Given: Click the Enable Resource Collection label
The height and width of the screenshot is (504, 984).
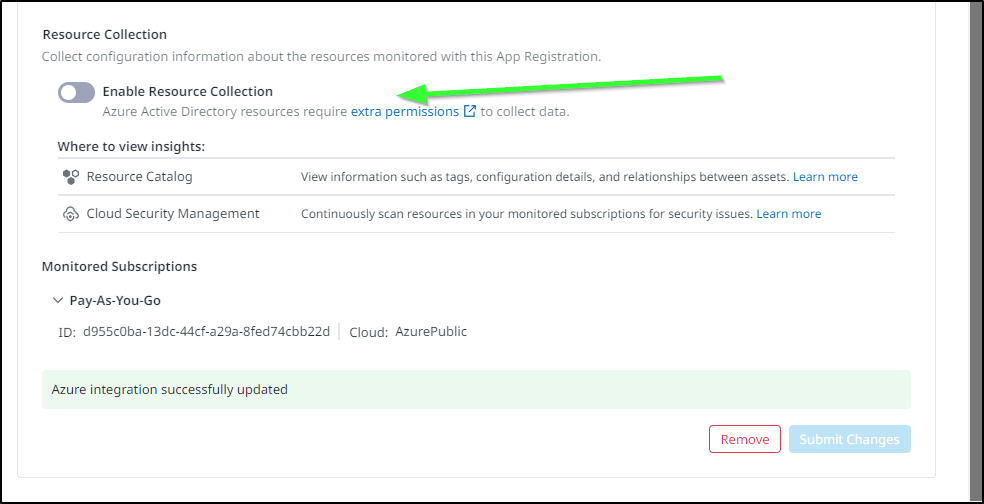Looking at the screenshot, I should click(188, 92).
